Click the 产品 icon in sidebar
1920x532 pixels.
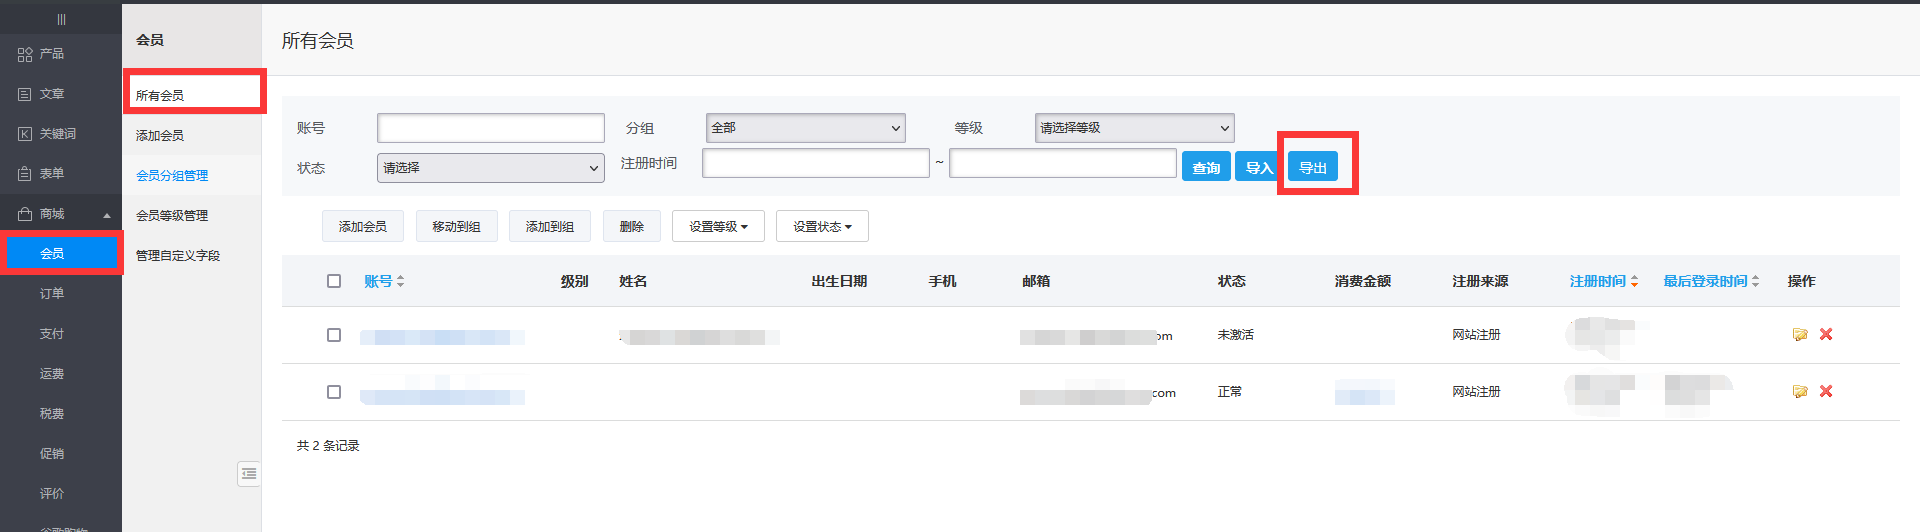click(x=25, y=54)
